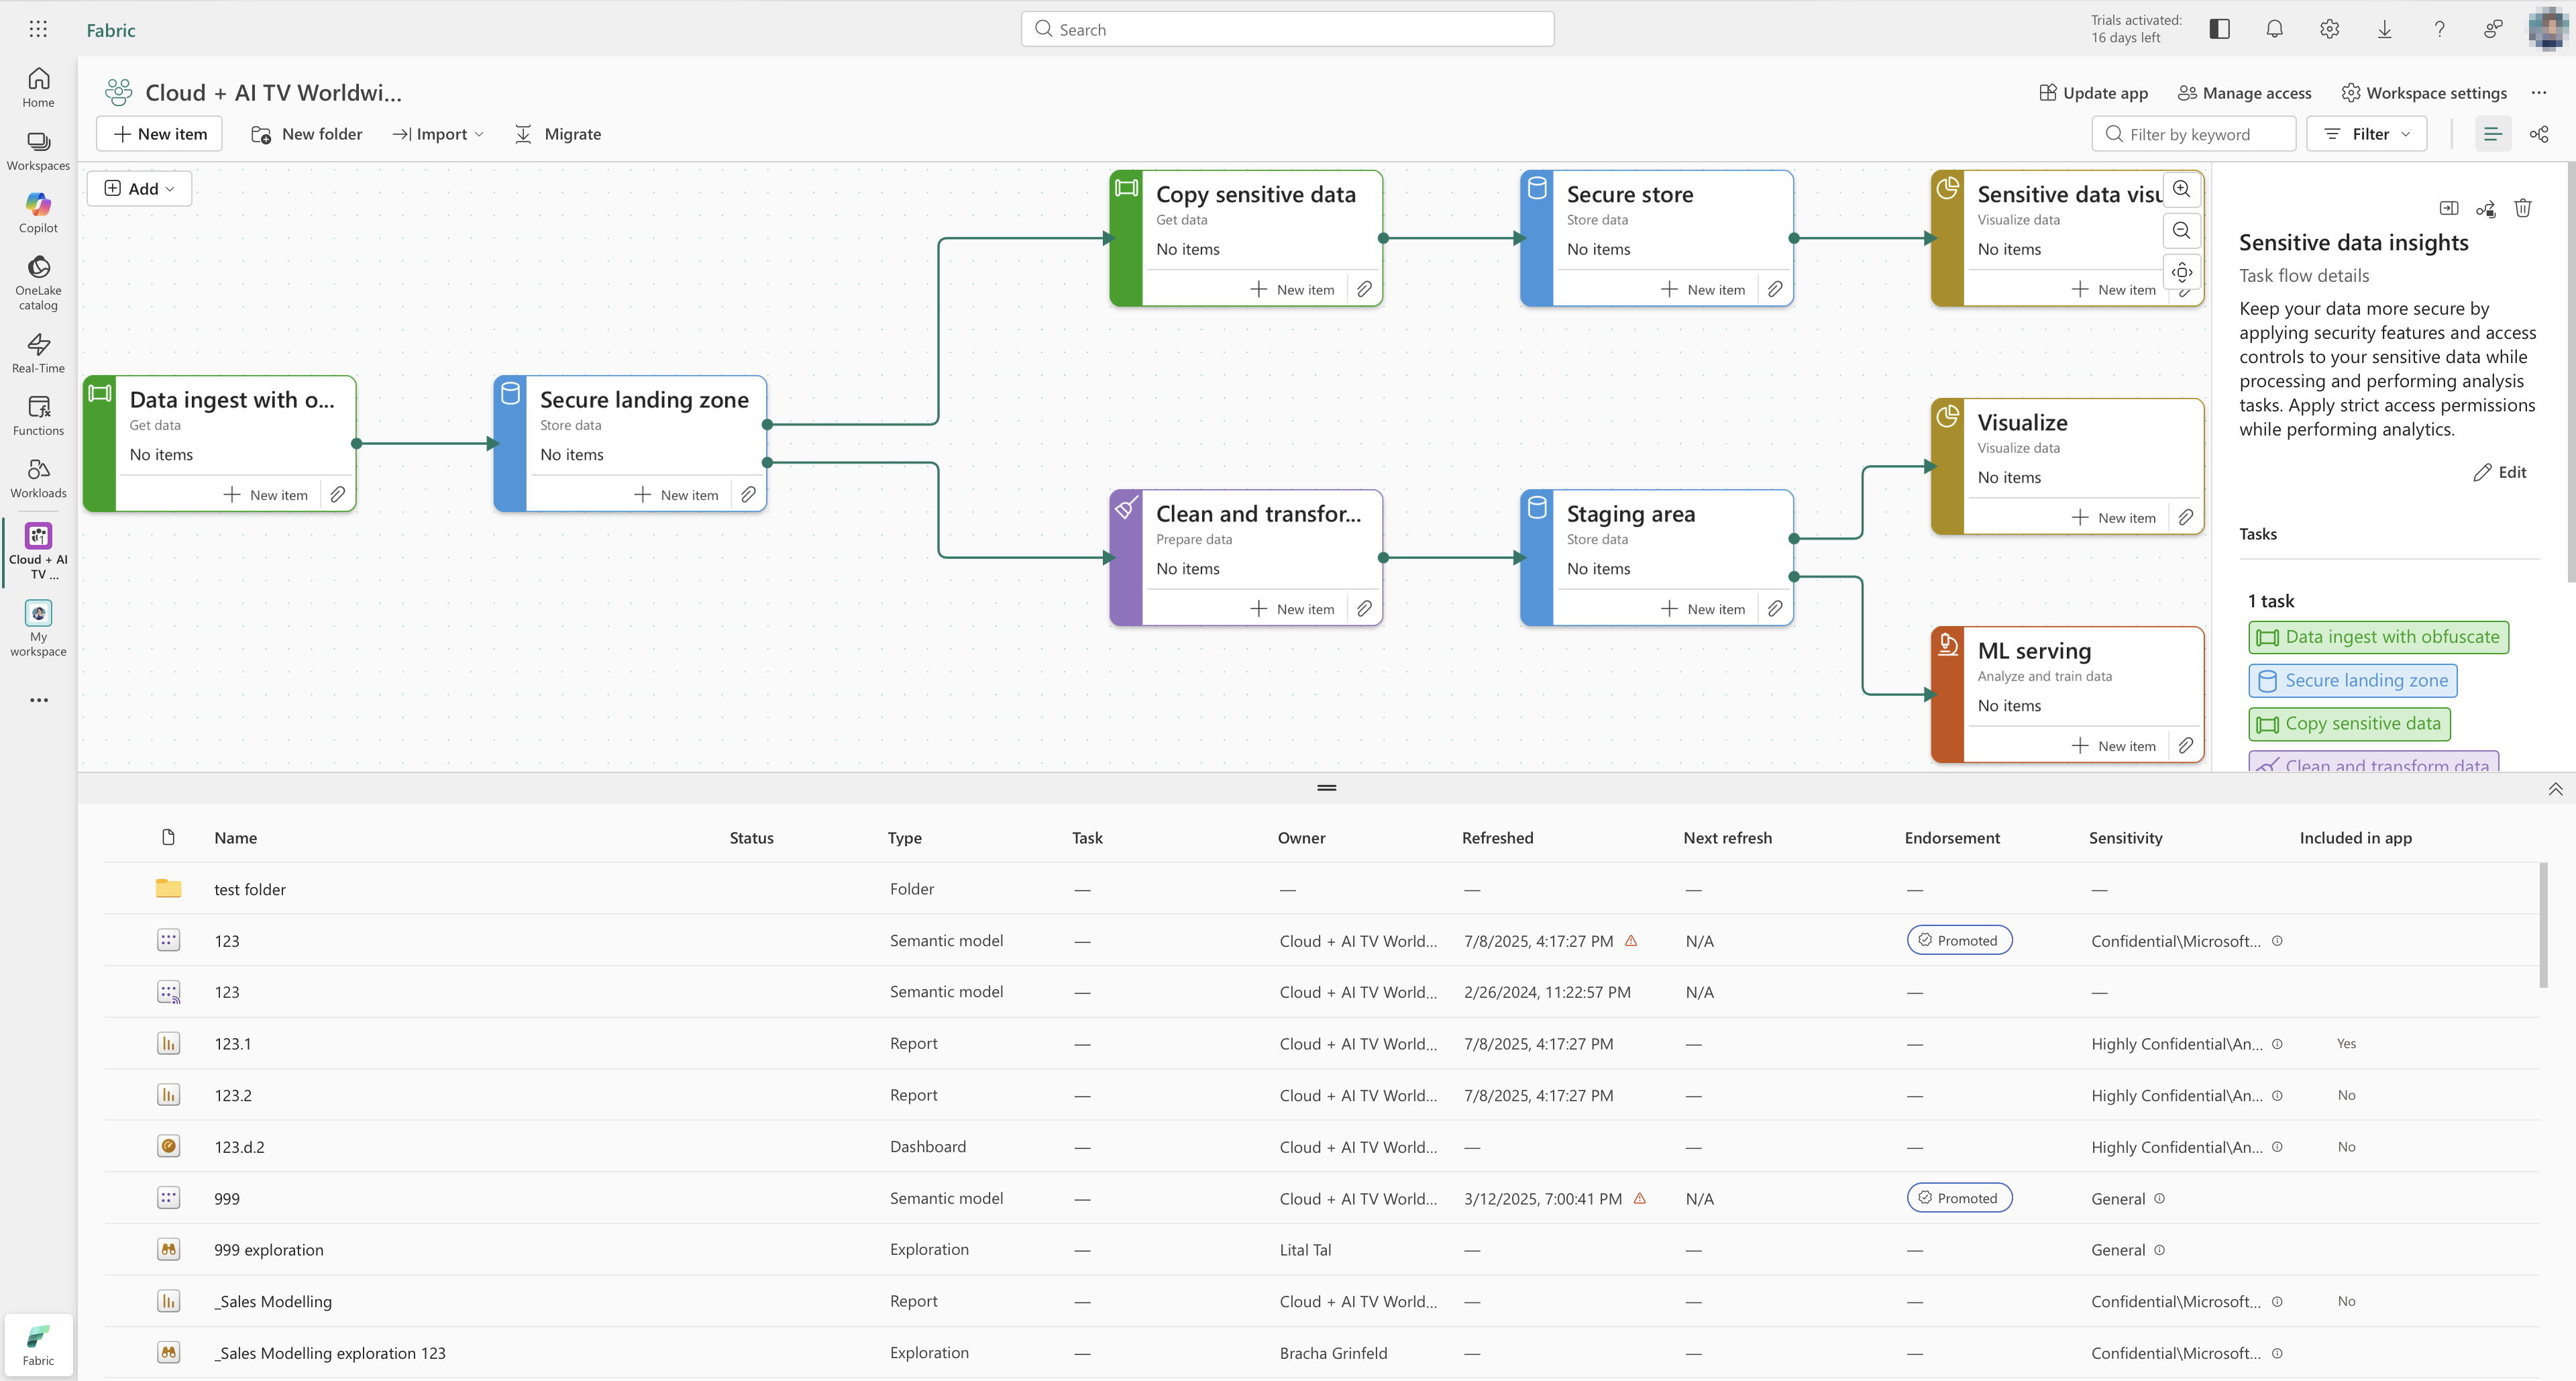Open the _Sales Modelling report
The width and height of the screenshot is (2576, 1381).
[x=272, y=1301]
